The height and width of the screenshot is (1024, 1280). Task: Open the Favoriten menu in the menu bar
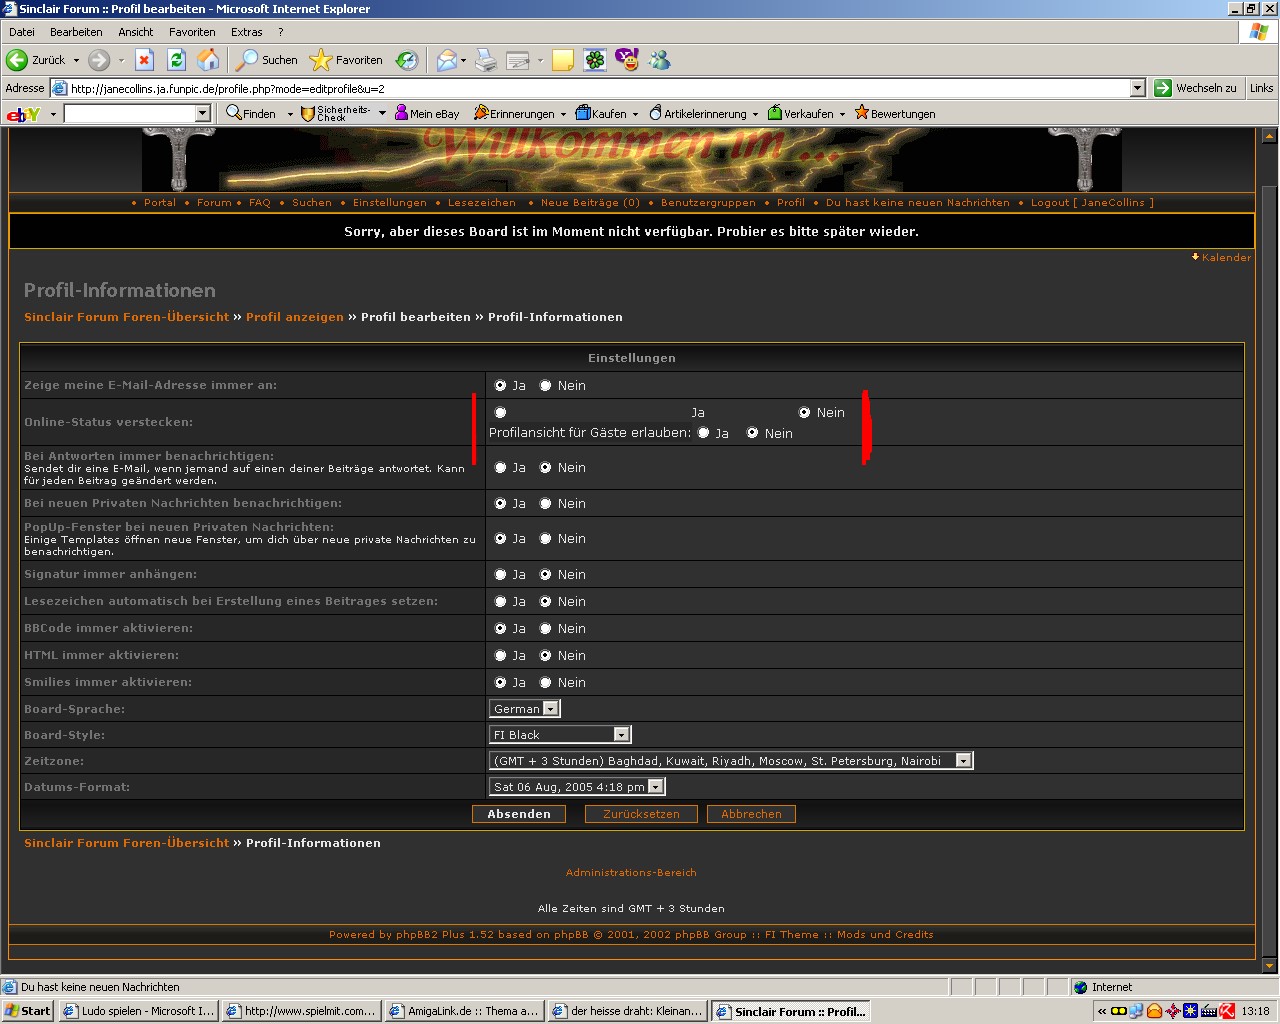[192, 32]
